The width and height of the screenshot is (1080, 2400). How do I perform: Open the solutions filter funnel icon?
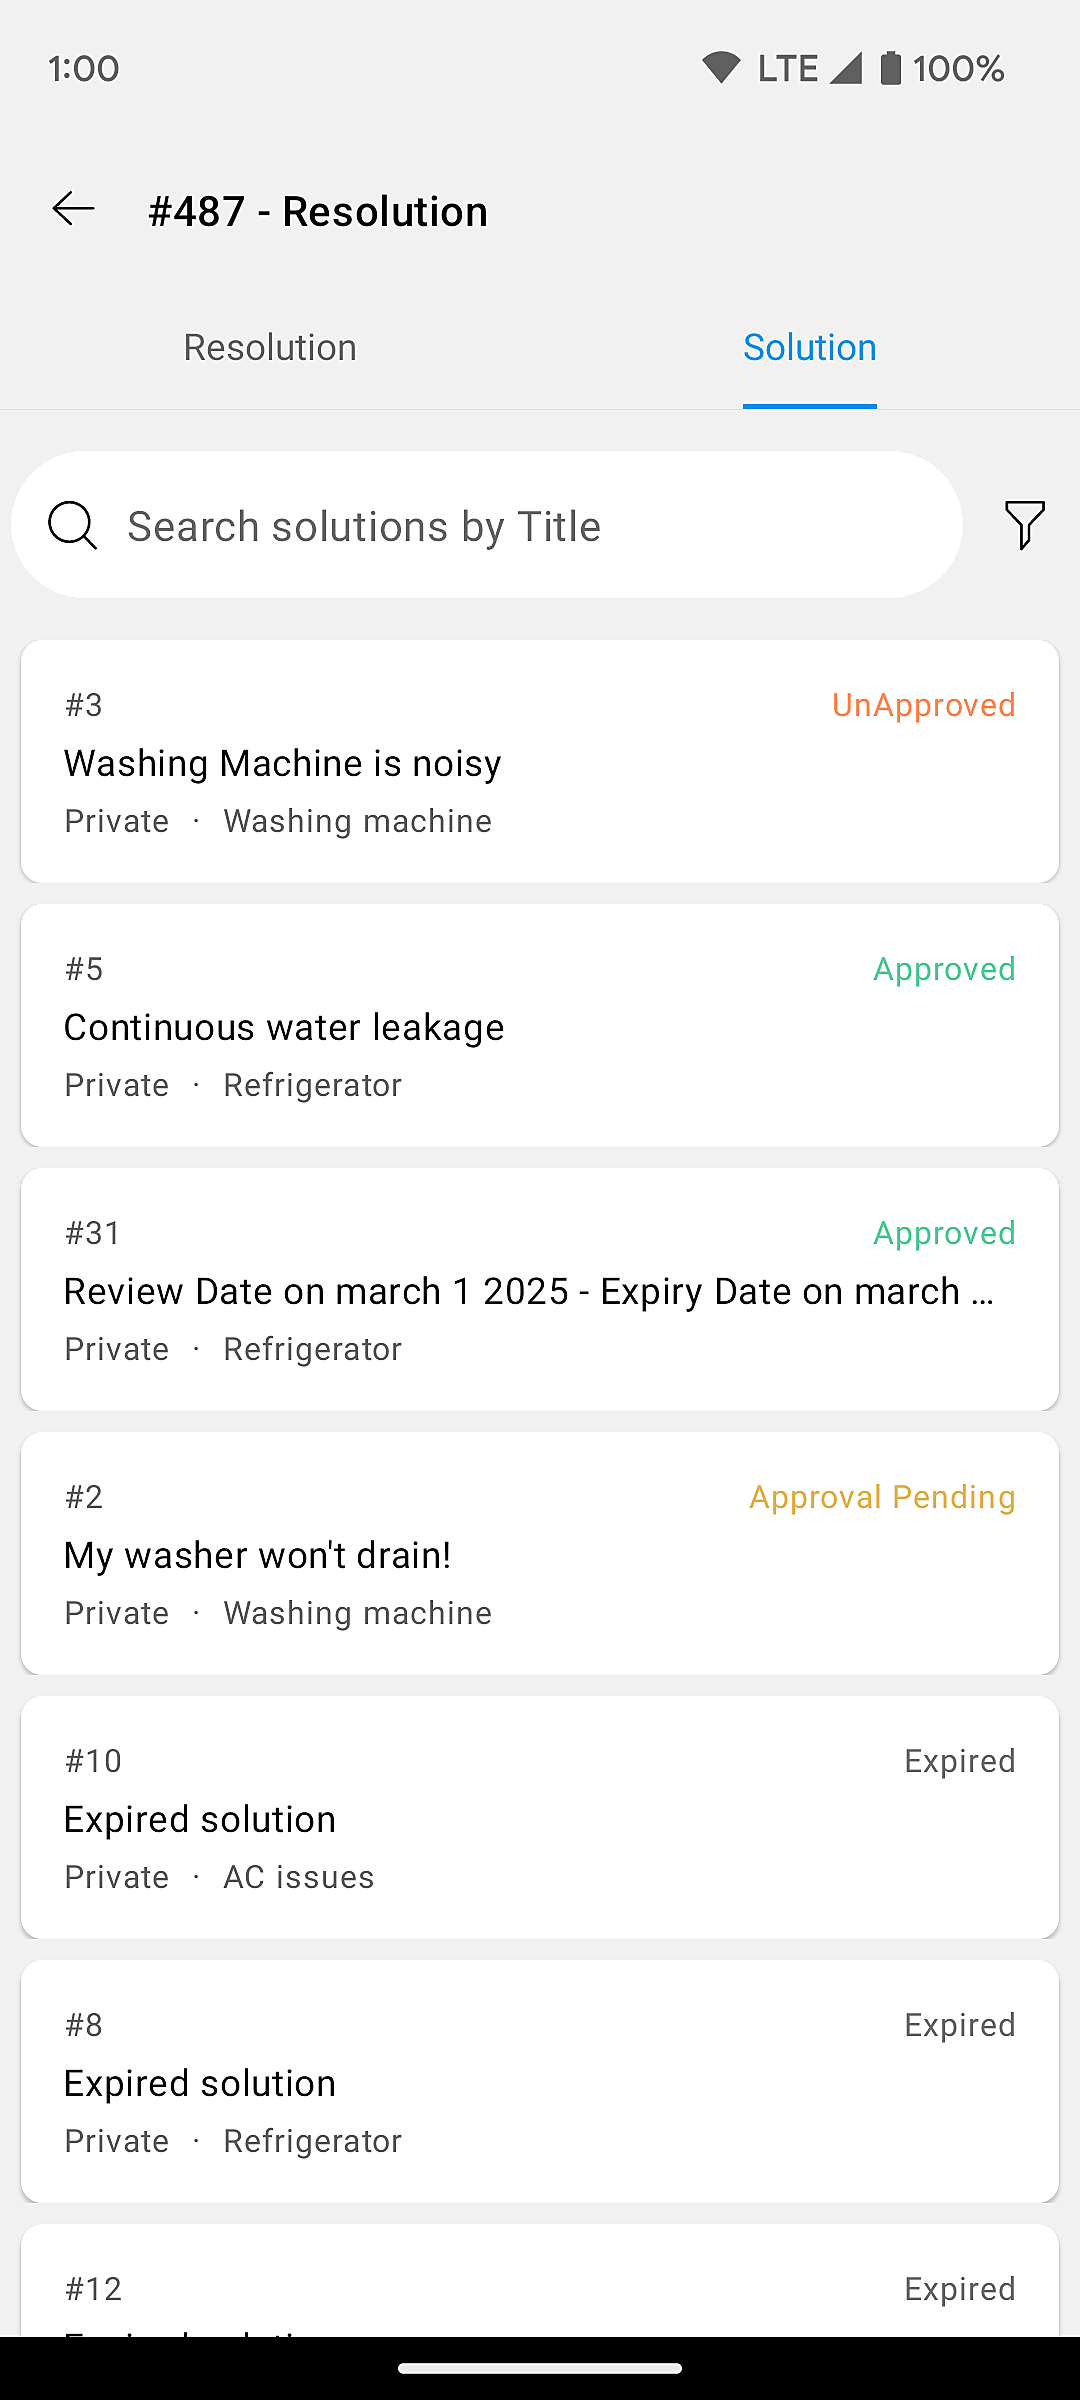1024,525
